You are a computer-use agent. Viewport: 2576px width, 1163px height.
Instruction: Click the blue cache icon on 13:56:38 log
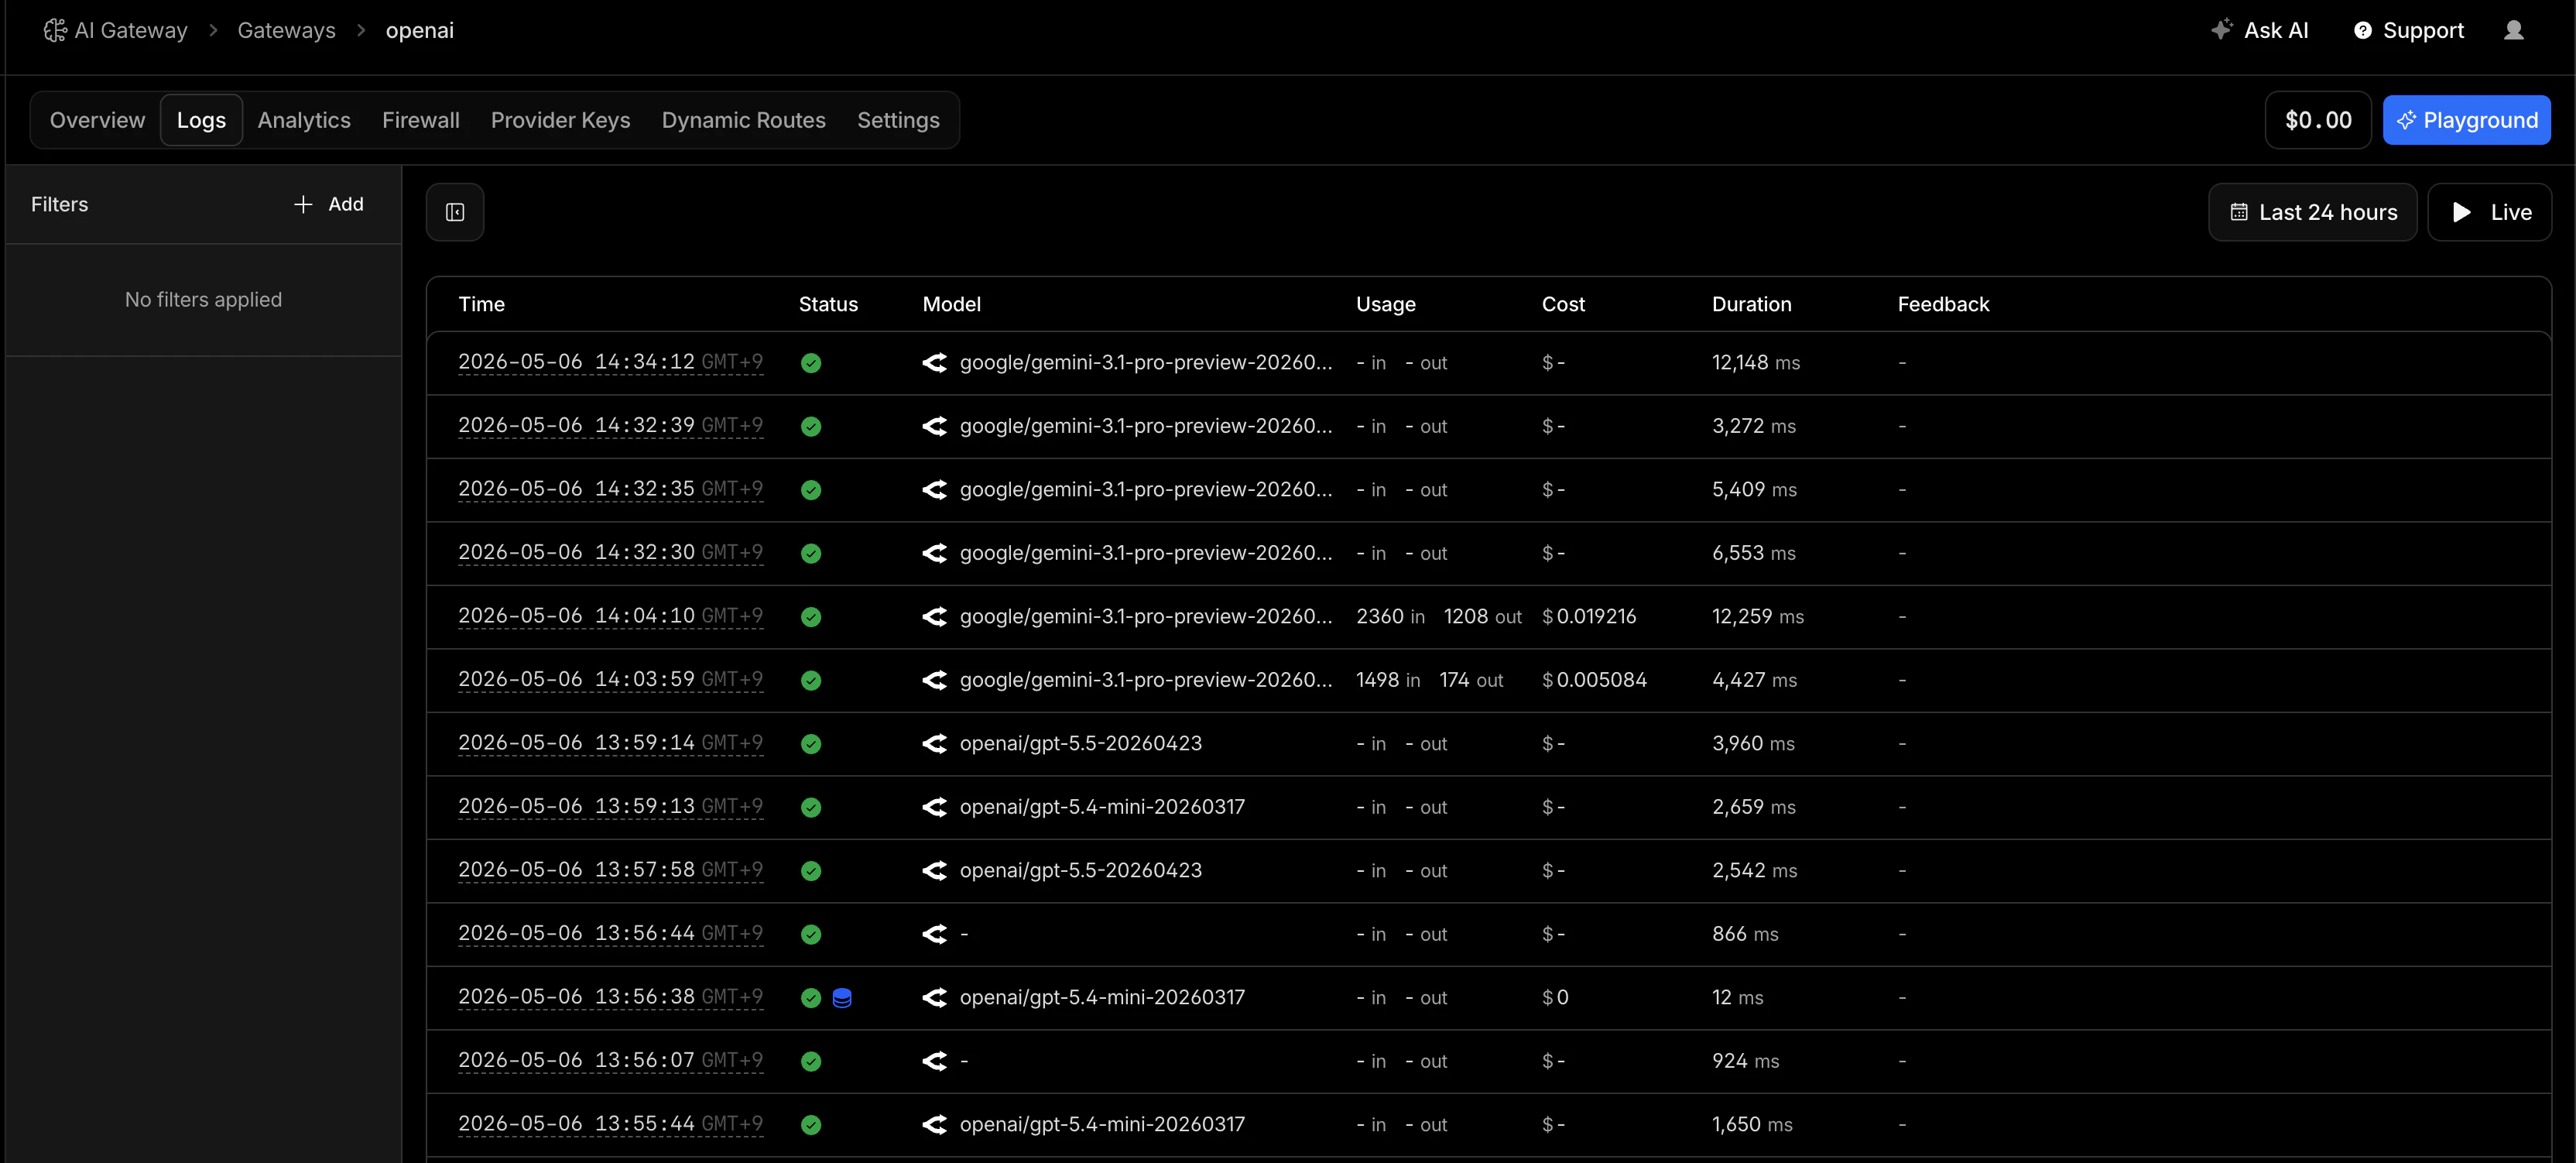842,998
